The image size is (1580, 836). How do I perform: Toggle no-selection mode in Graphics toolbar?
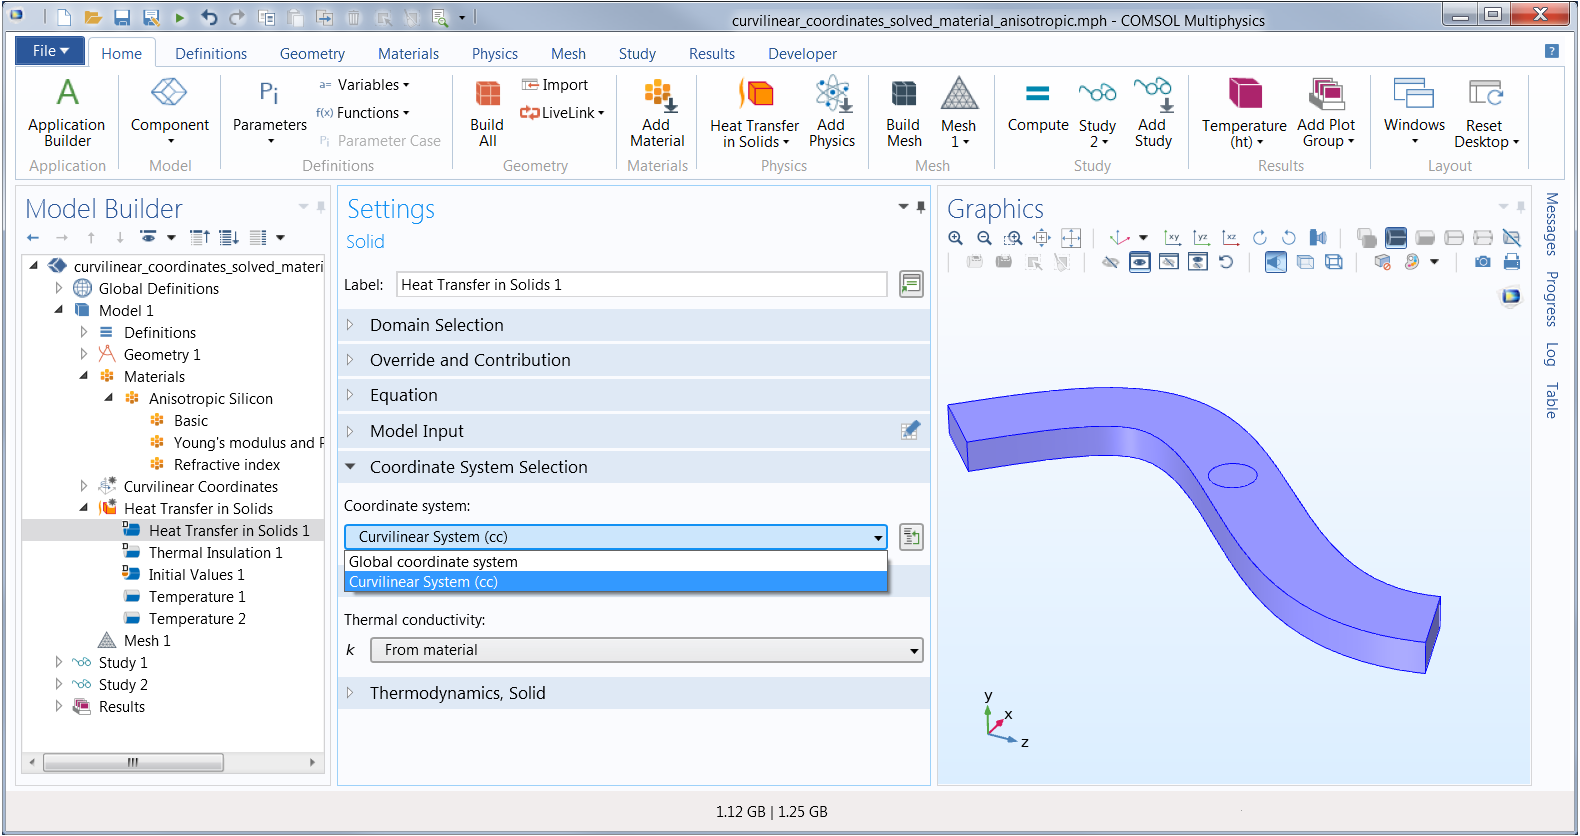1512,238
